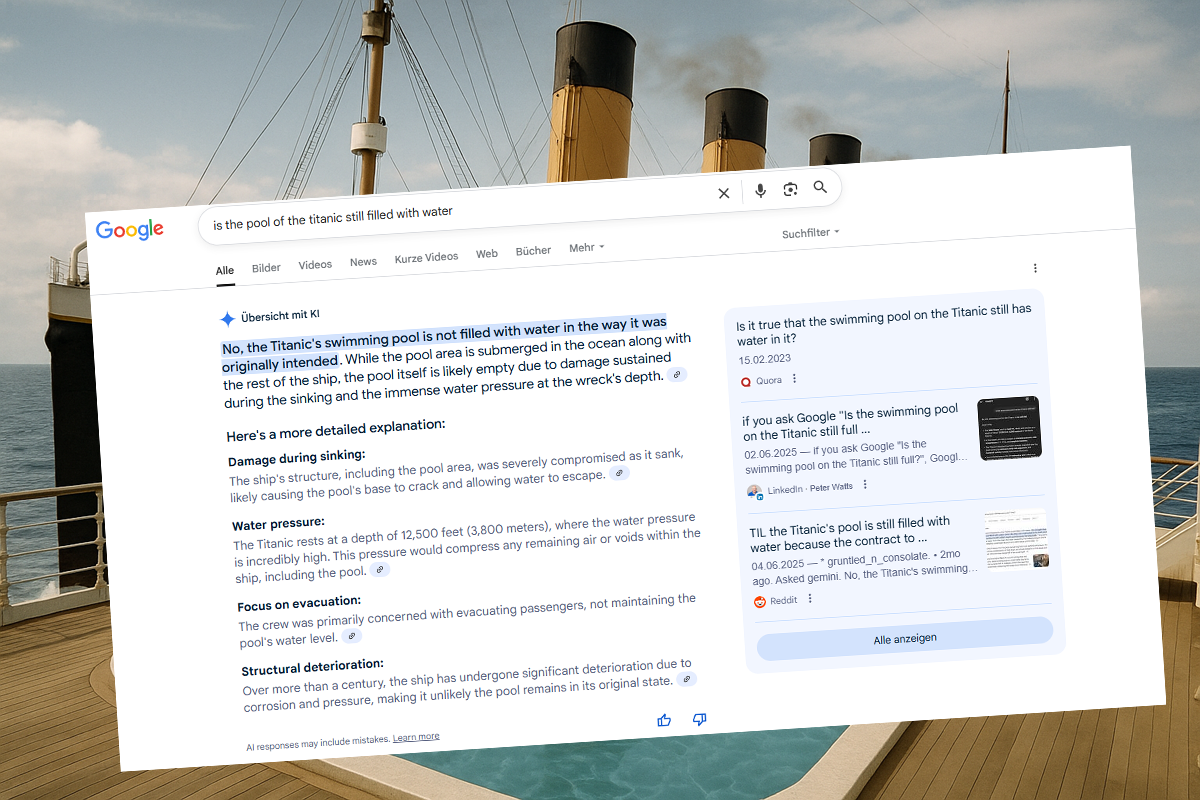Open the "TIL the Titanic's pool" Reddit result
The width and height of the screenshot is (1200, 800).
click(x=850, y=533)
